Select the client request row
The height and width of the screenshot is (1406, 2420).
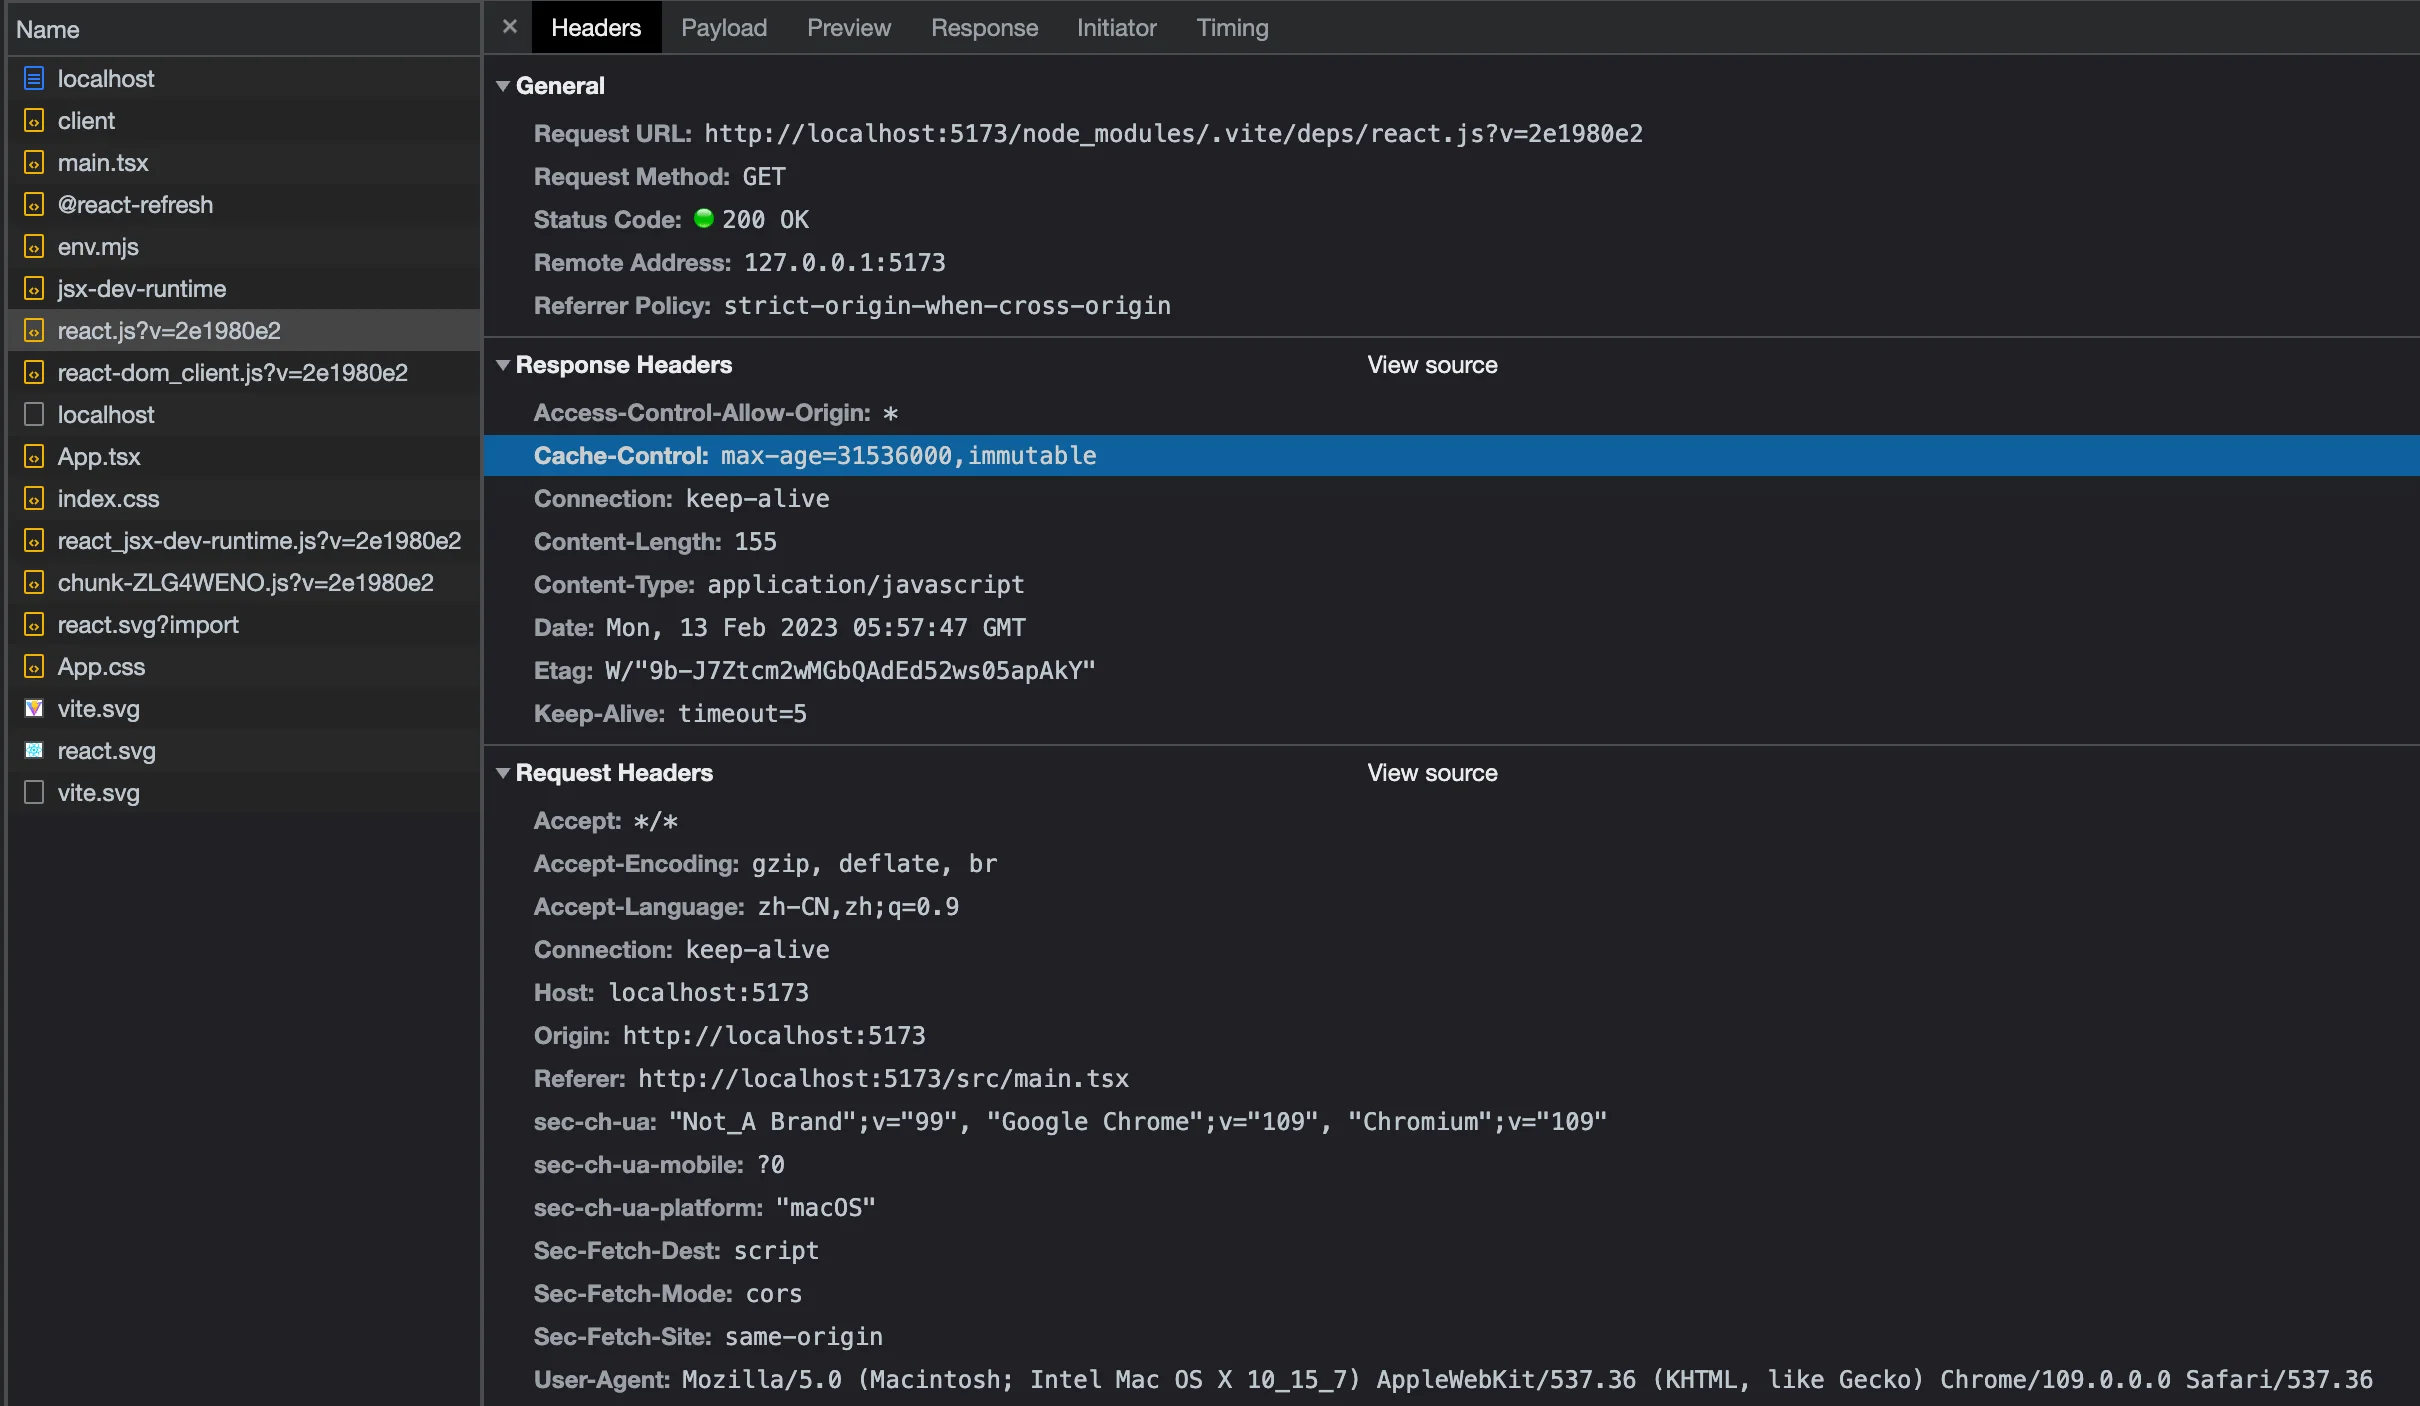(x=244, y=120)
